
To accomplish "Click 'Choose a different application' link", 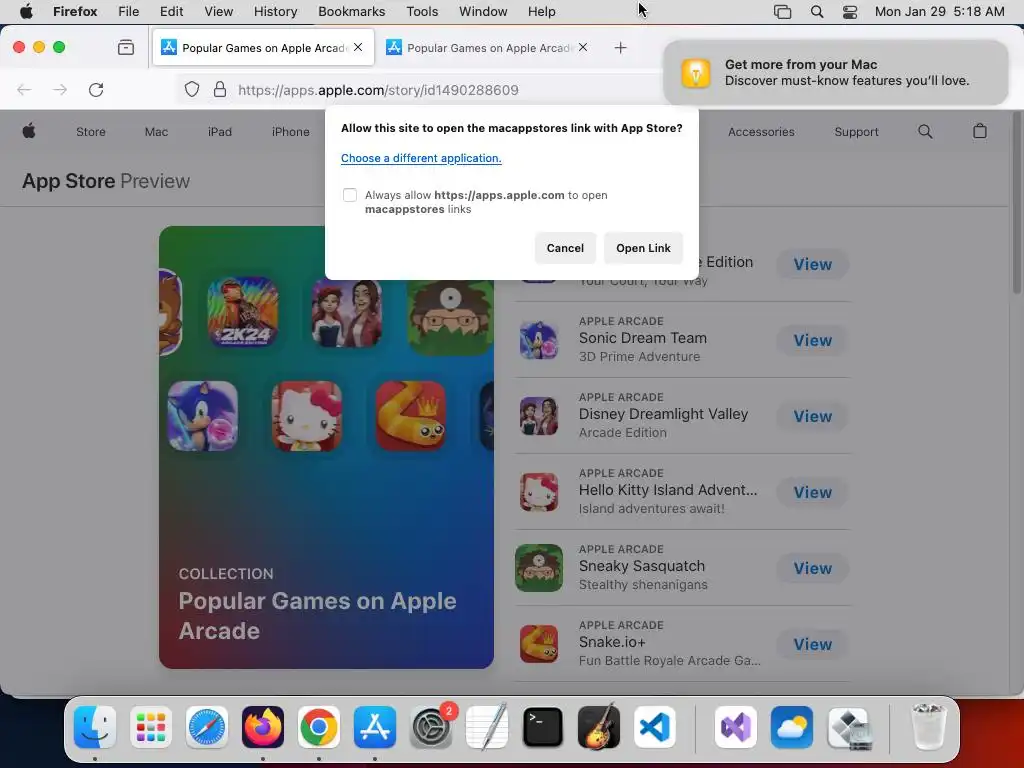I will pos(421,158).
